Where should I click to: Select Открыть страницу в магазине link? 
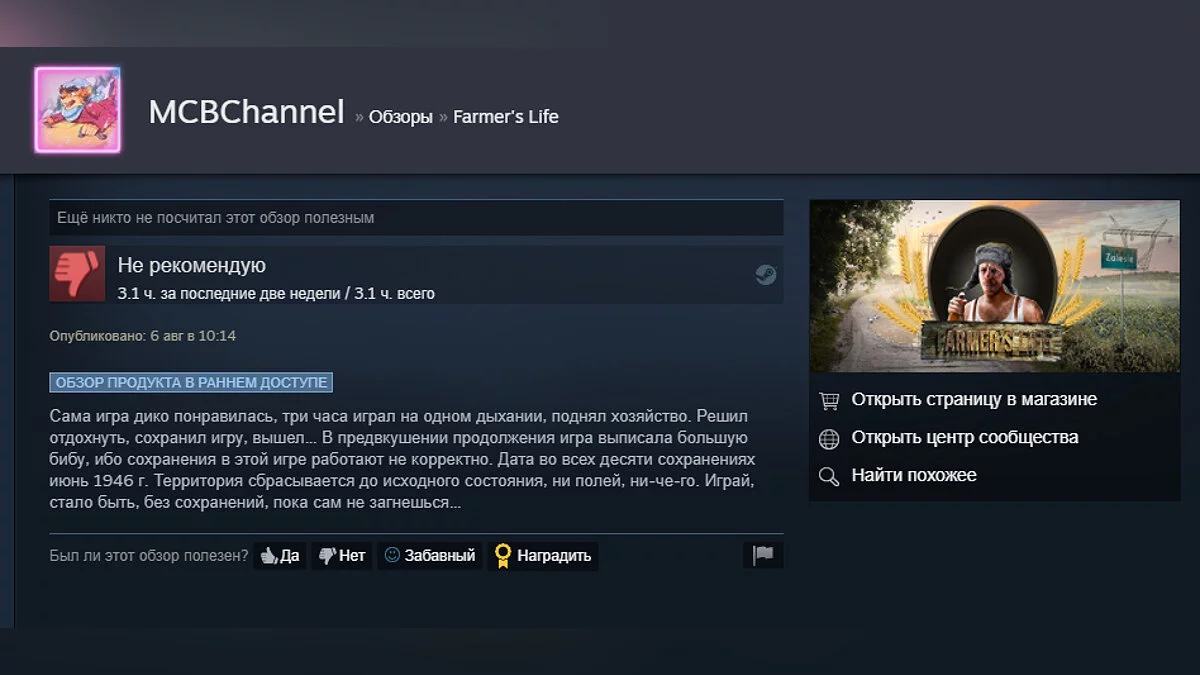[x=973, y=400]
